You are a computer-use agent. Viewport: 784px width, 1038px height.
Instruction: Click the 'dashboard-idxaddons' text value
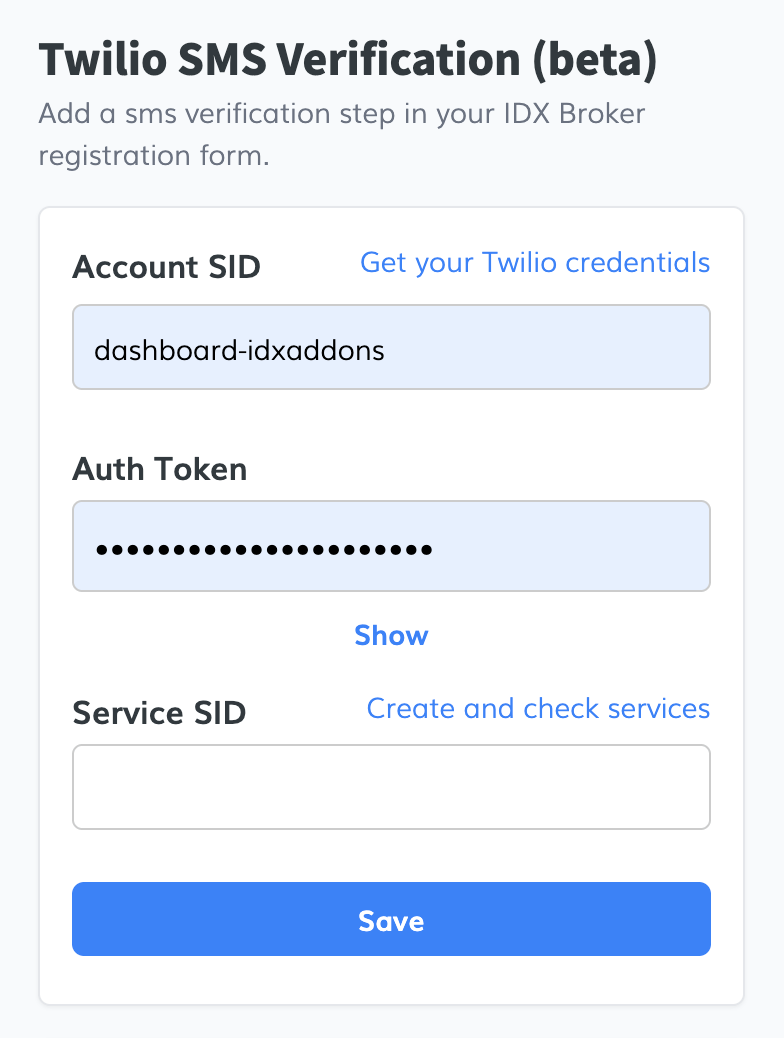click(239, 350)
